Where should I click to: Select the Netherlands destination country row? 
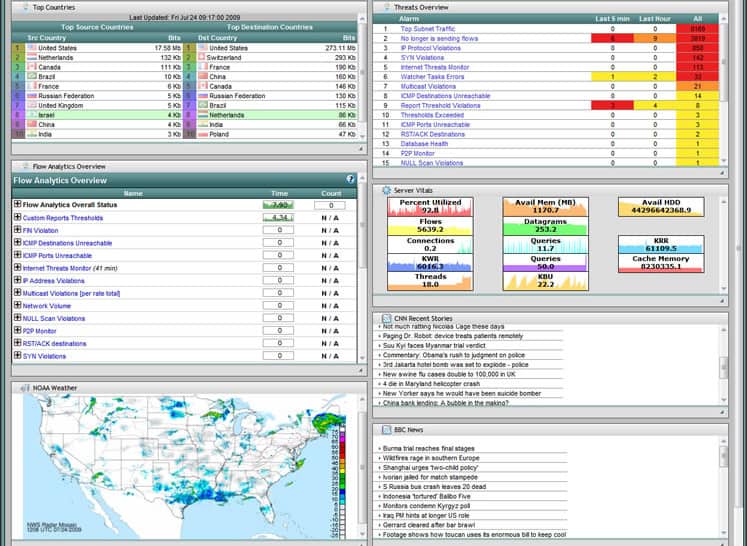(x=270, y=115)
